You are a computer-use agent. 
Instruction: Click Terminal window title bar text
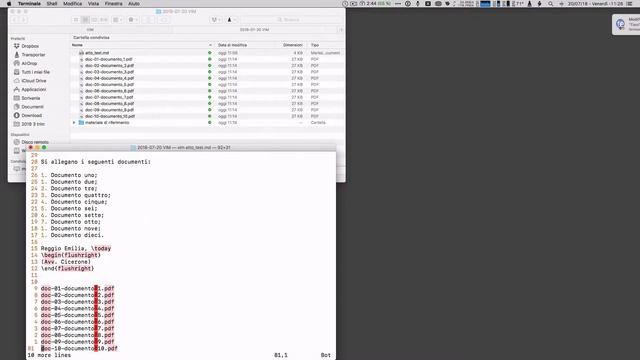(184, 147)
